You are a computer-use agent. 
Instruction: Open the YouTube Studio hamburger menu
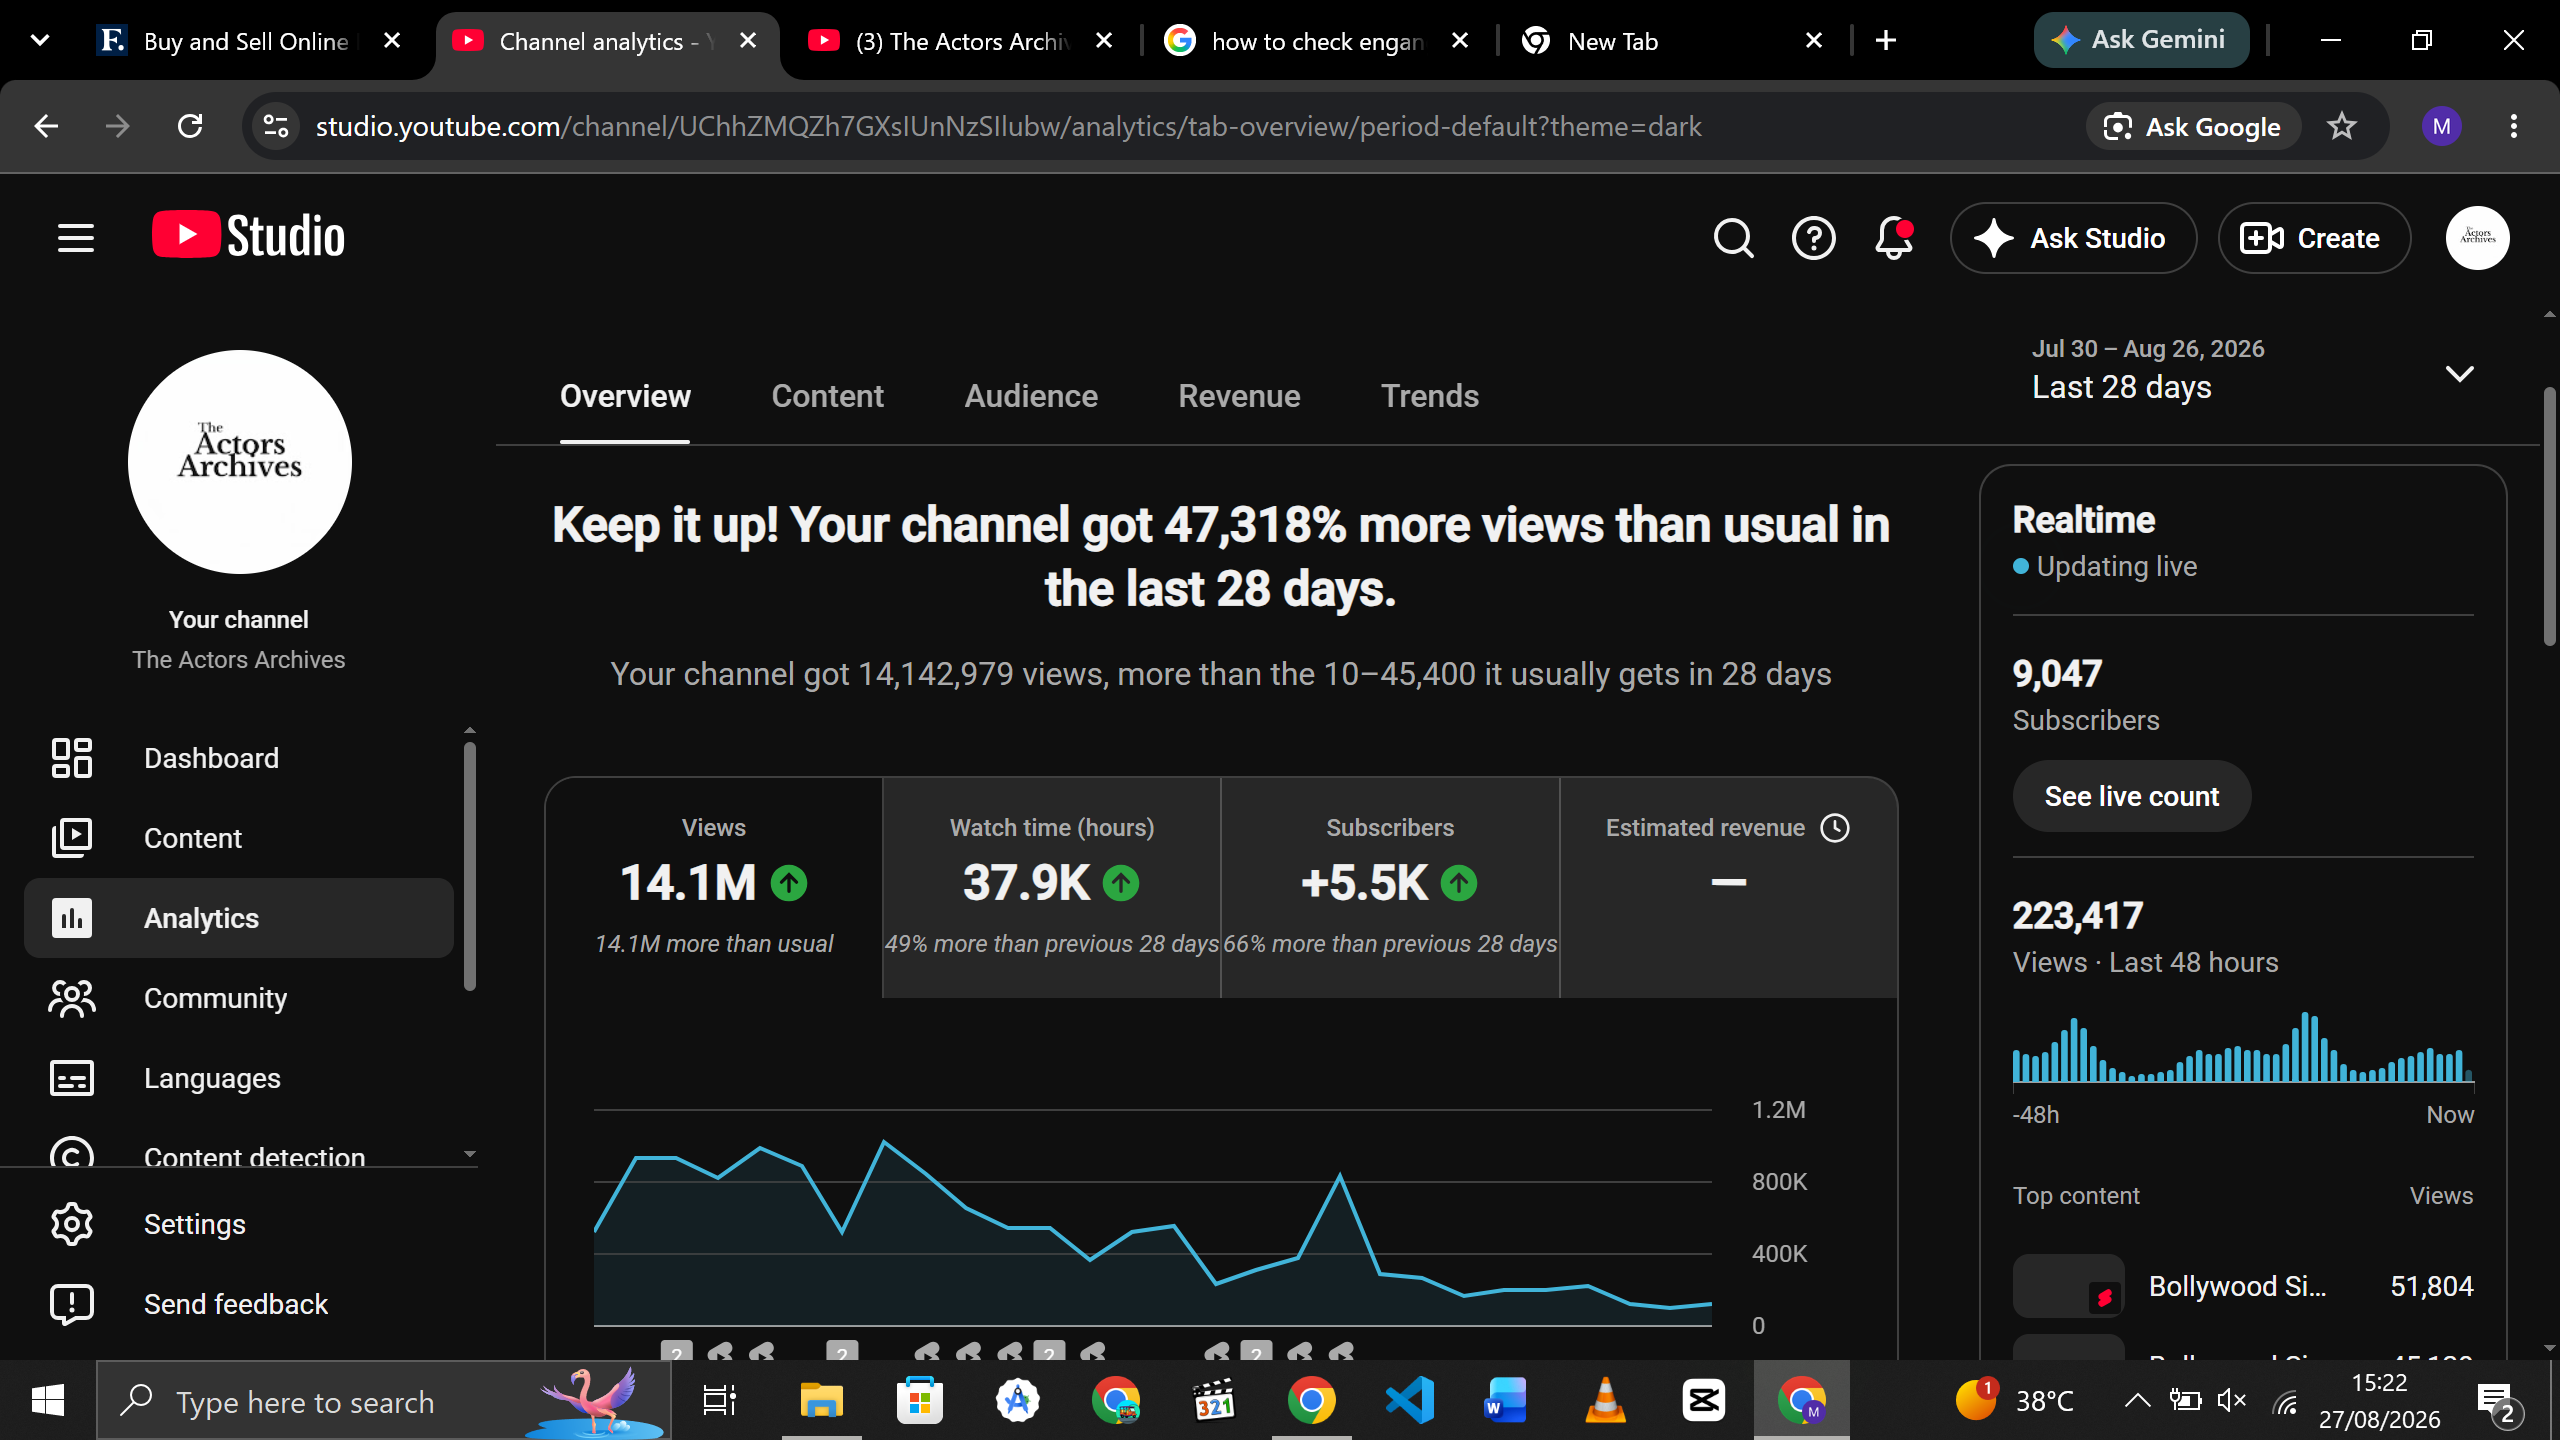coord(75,238)
